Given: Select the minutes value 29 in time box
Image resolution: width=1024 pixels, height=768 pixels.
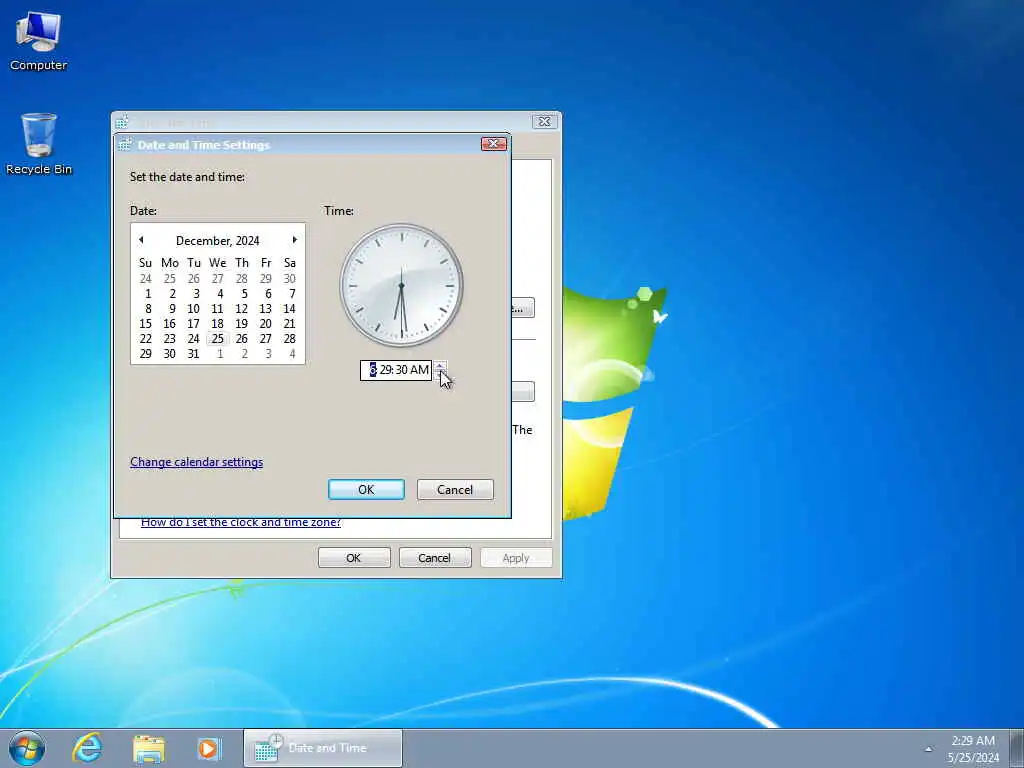Looking at the screenshot, I should tap(386, 370).
